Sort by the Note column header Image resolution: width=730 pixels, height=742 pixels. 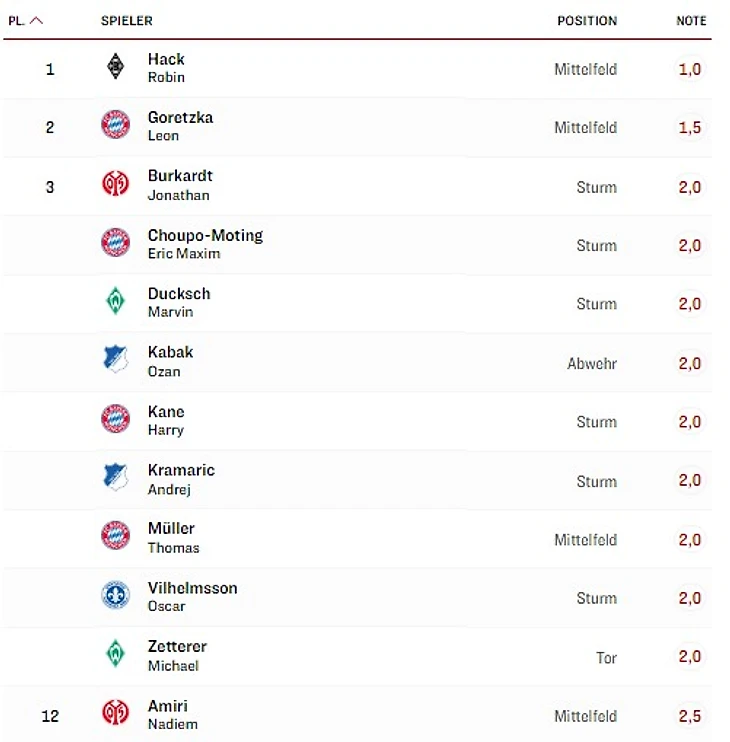pyautogui.click(x=691, y=20)
